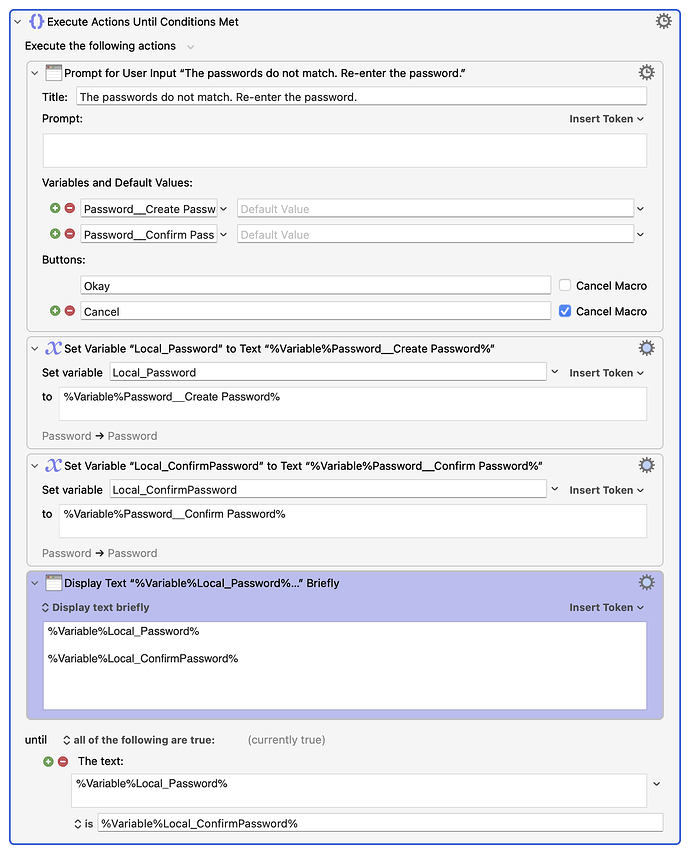
Task: Collapse the Display Text Briefly action
Action: [x=35, y=583]
